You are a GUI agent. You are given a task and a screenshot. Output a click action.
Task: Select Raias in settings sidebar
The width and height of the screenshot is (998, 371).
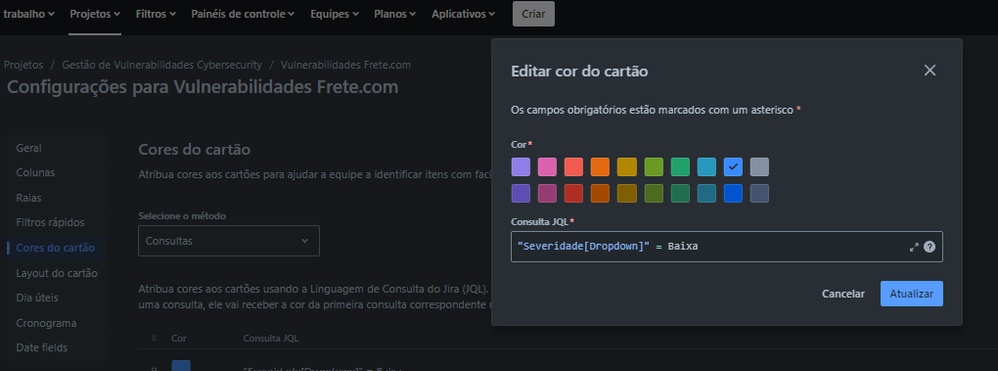(29, 198)
